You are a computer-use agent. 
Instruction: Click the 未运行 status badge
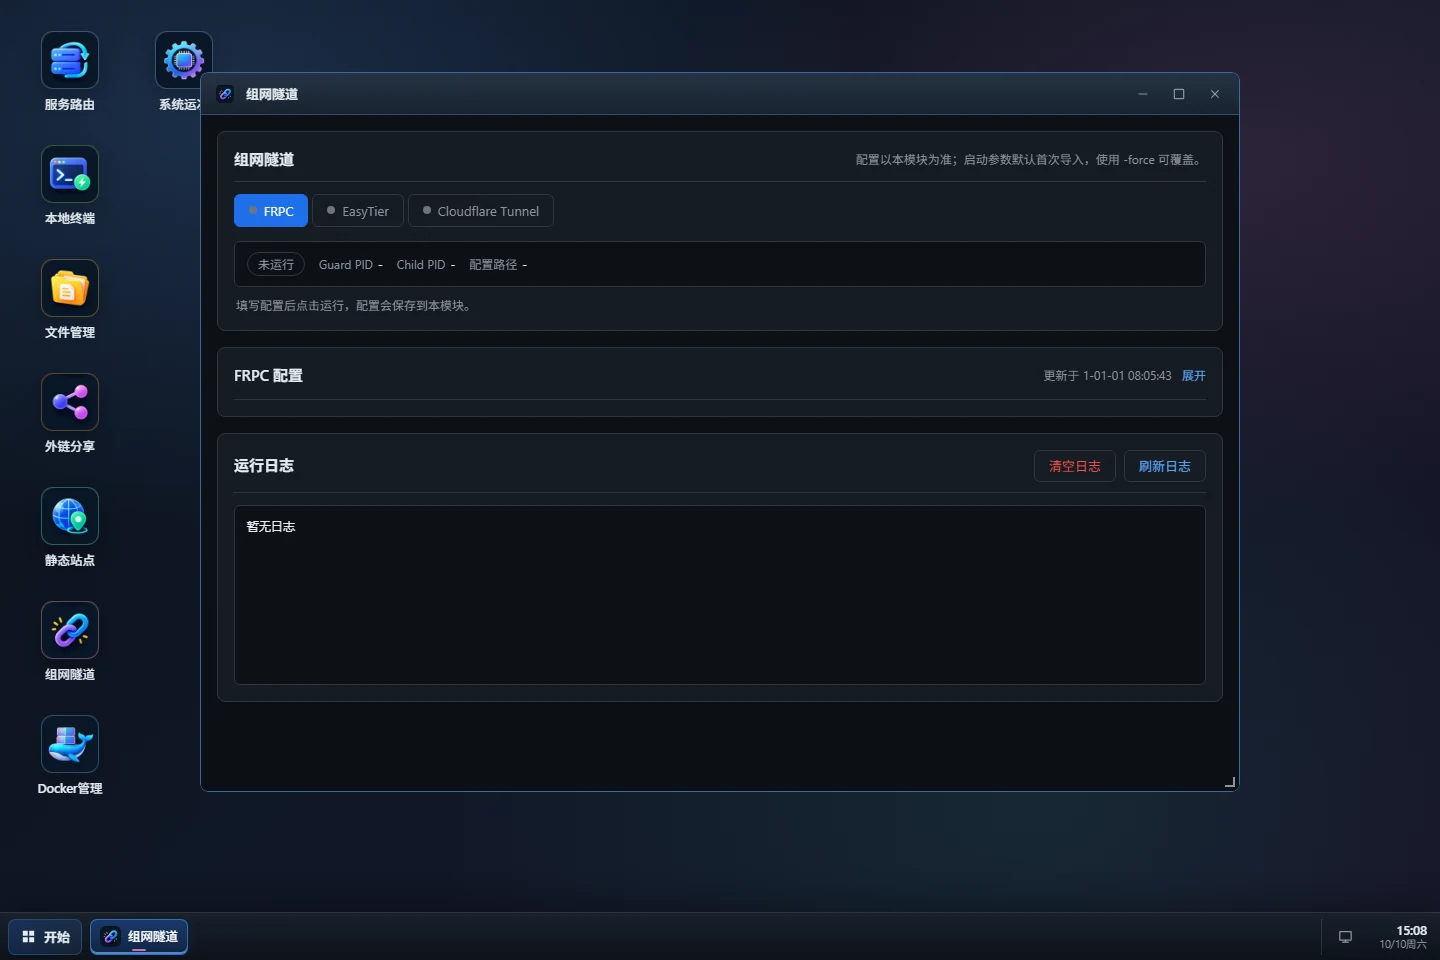coord(276,264)
